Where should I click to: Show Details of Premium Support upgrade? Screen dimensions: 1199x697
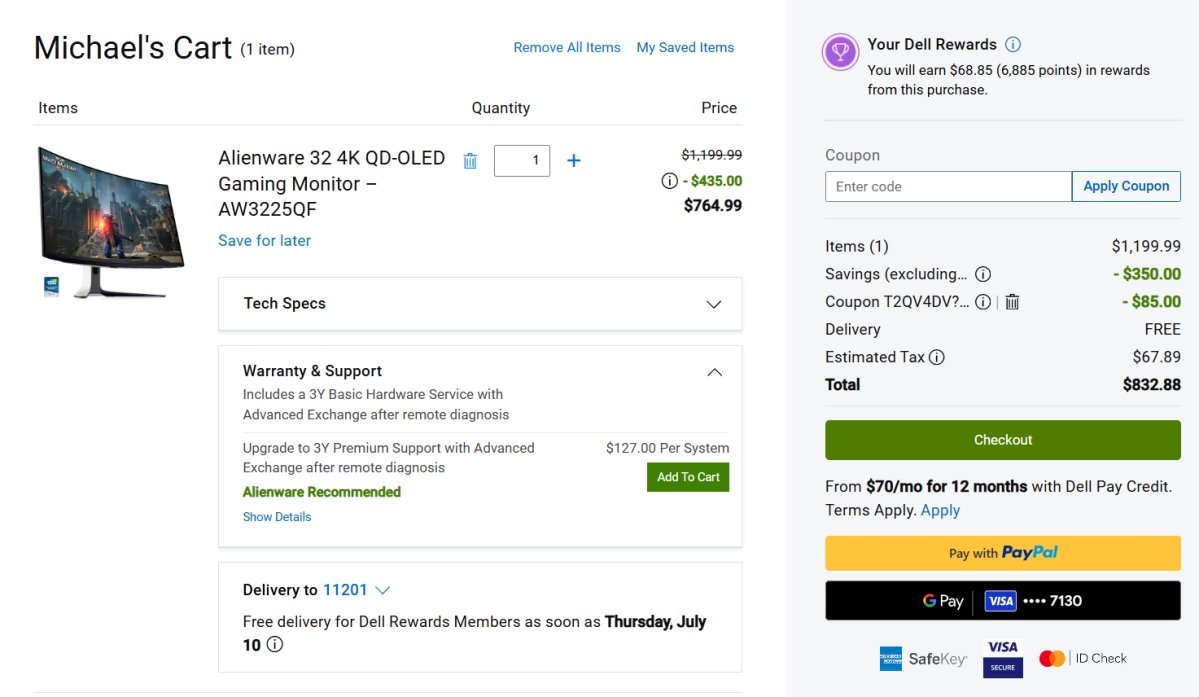[x=277, y=517]
